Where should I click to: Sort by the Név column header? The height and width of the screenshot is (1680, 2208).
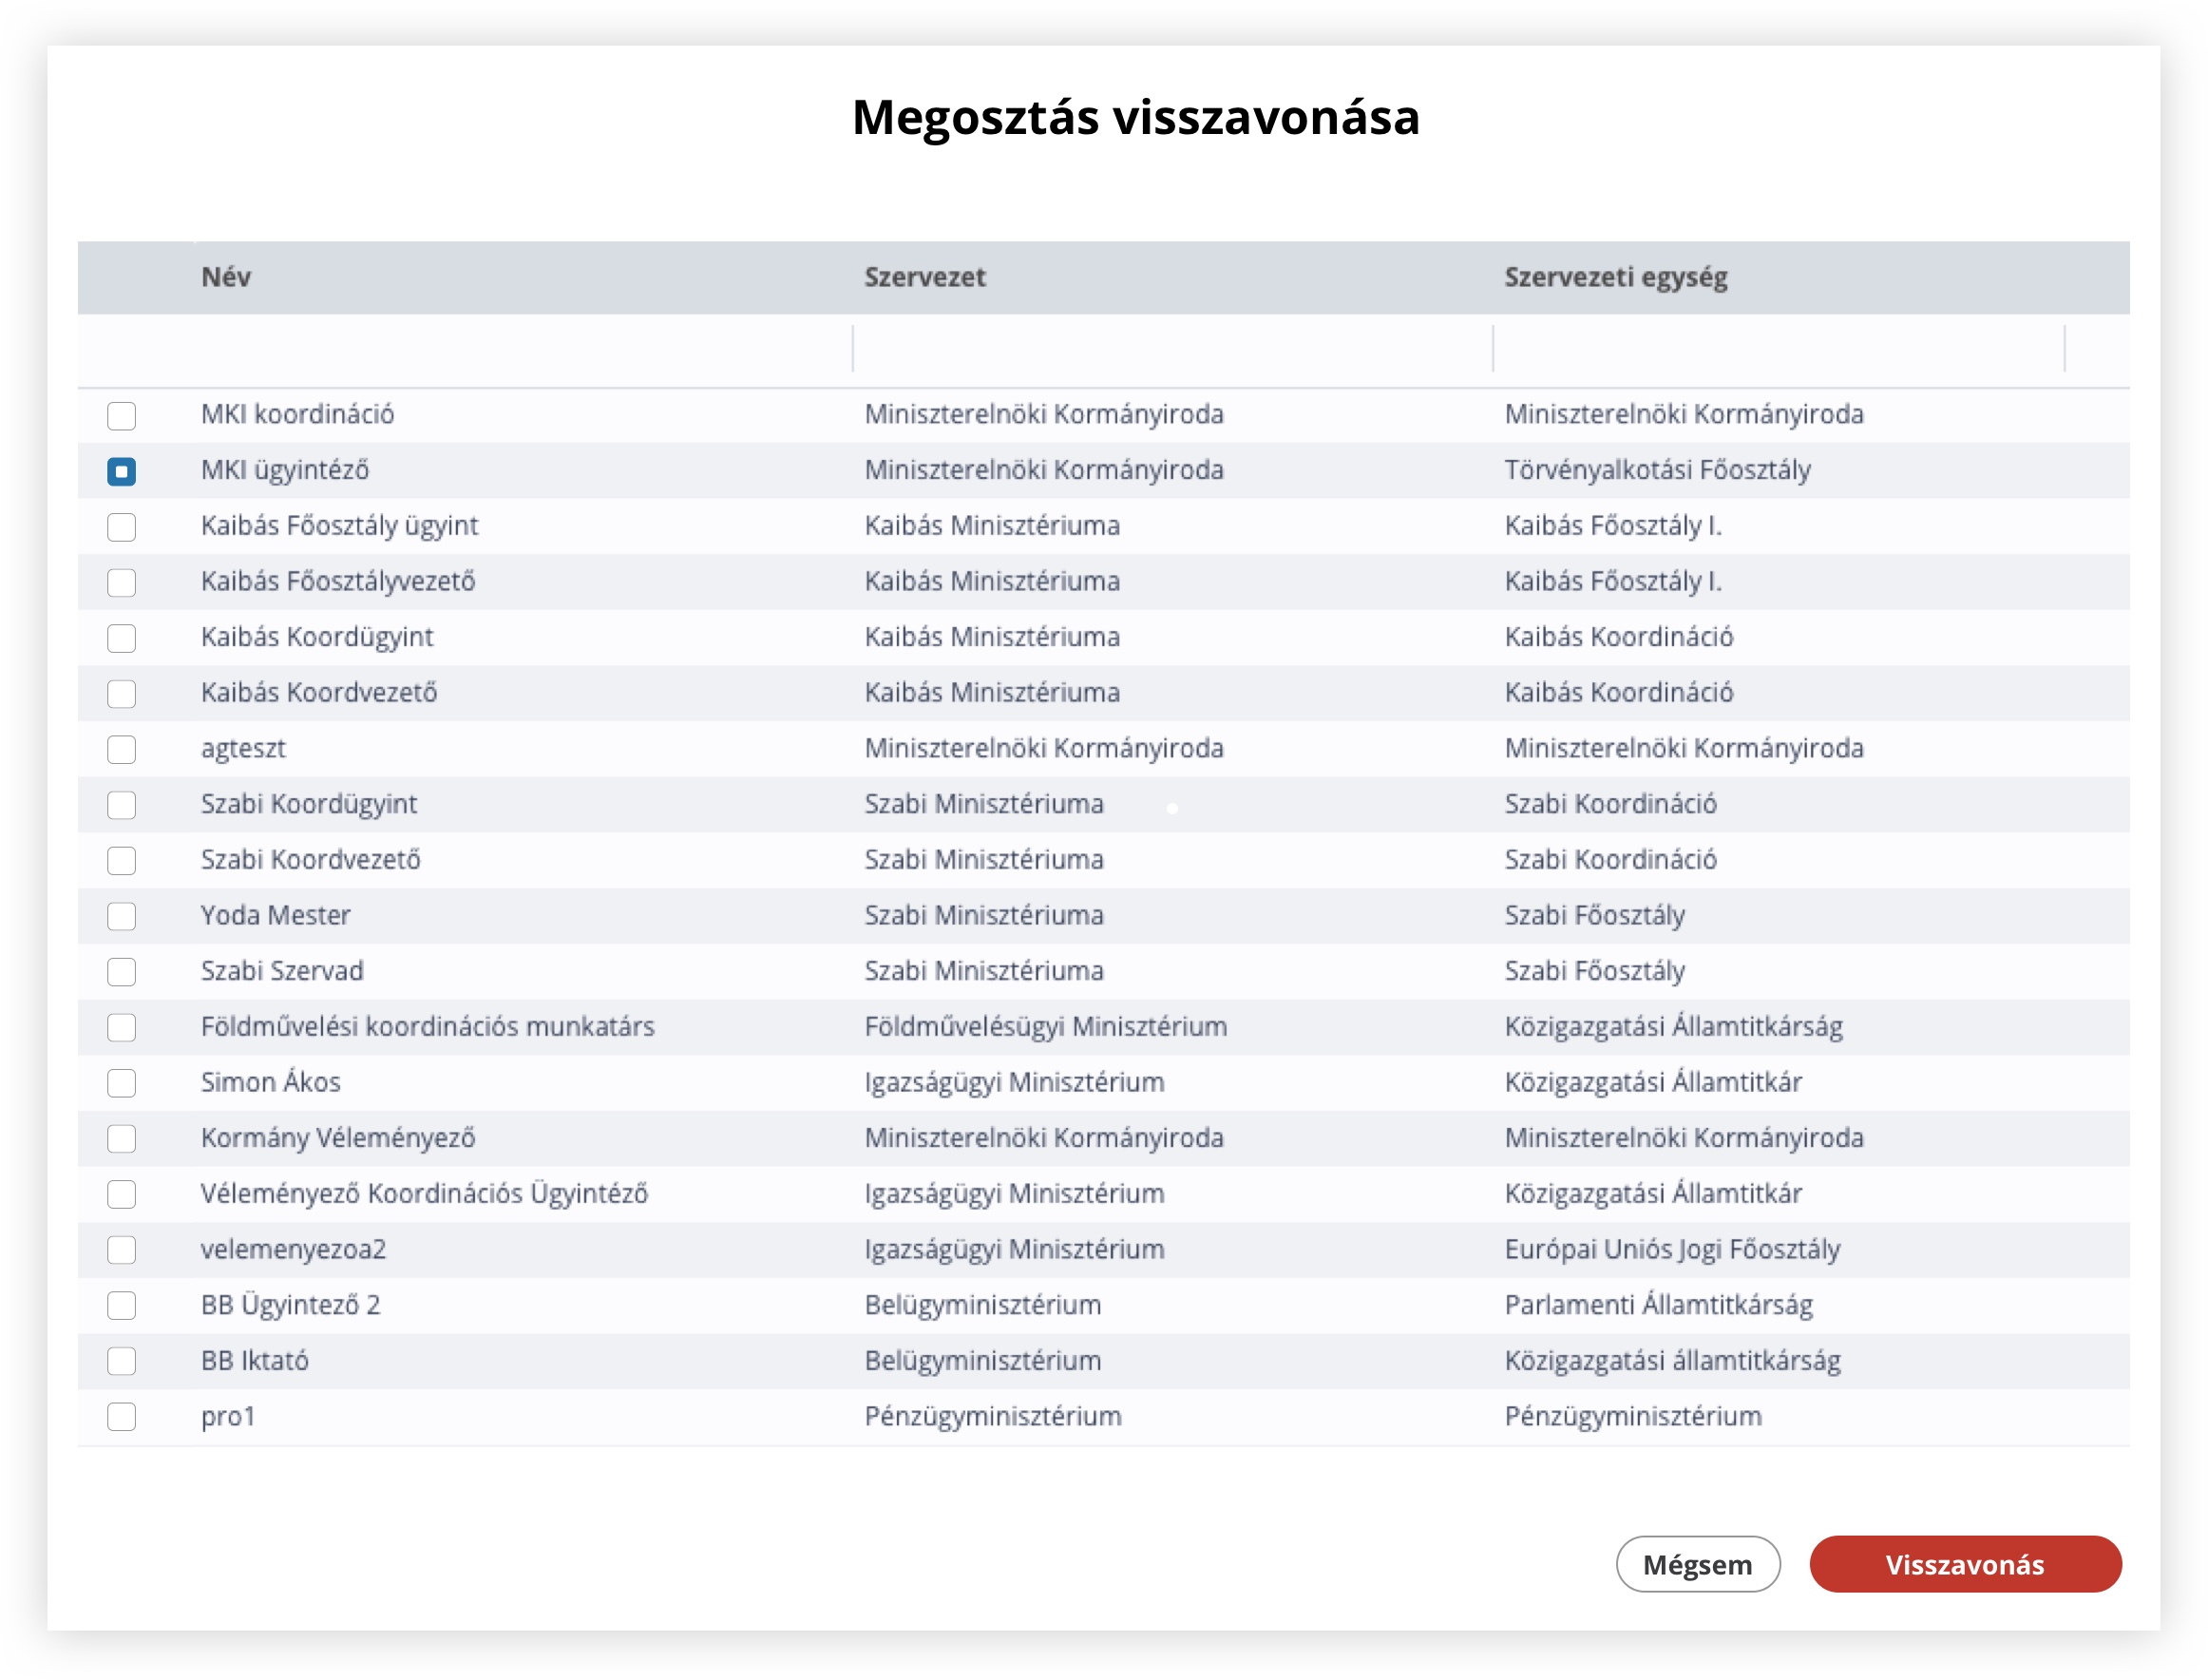(226, 277)
